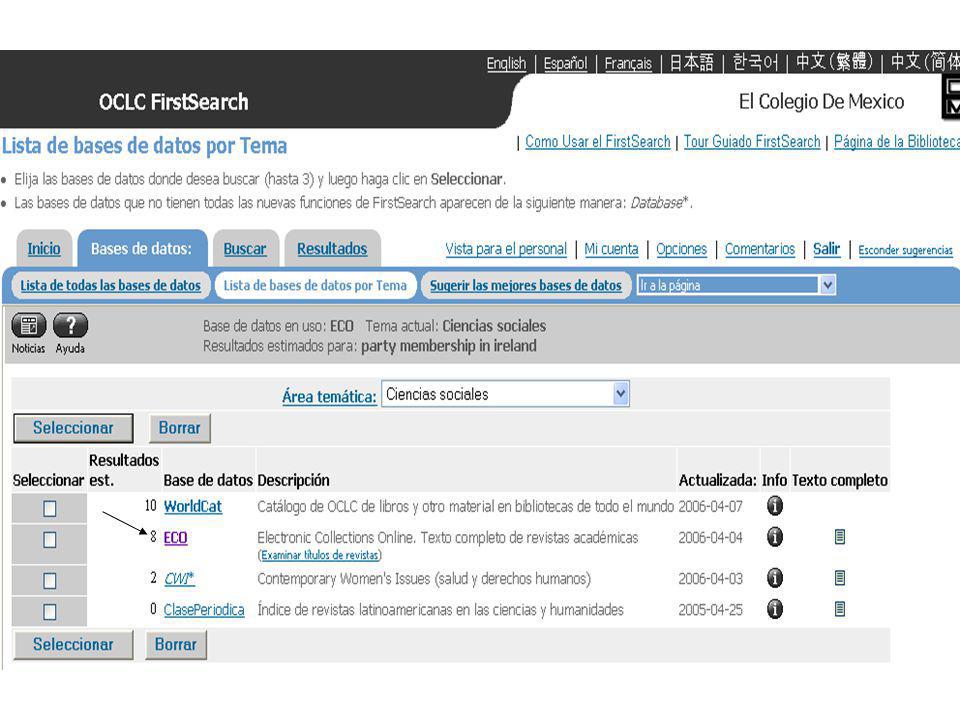Show info for WorldCat database
This screenshot has width=960, height=720.
(x=774, y=506)
